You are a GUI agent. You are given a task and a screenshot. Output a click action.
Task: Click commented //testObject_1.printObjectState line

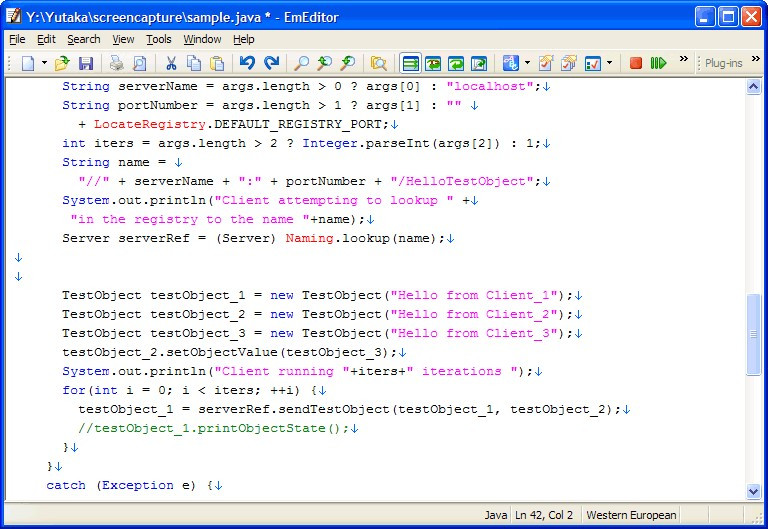click(214, 429)
